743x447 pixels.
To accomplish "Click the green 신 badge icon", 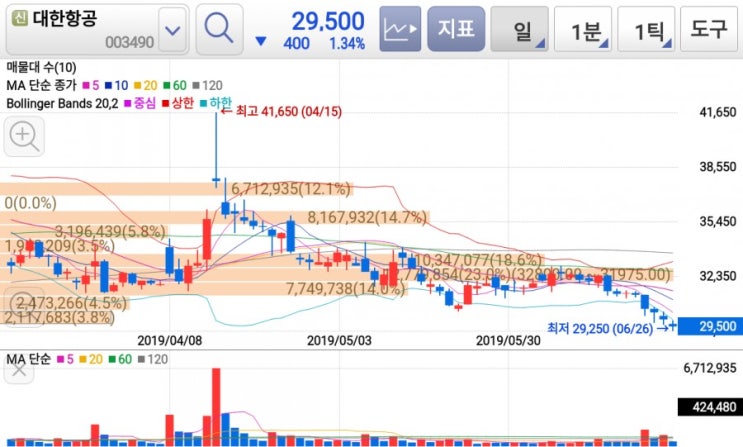I will coord(19,18).
